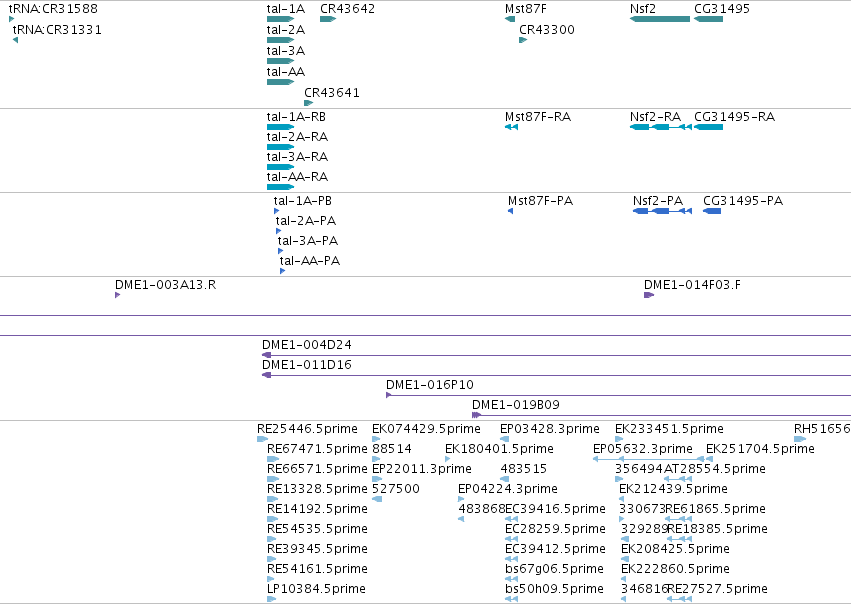The width and height of the screenshot is (851, 604).
Task: Select the RE54161.5prime EST label
Action: point(317,569)
